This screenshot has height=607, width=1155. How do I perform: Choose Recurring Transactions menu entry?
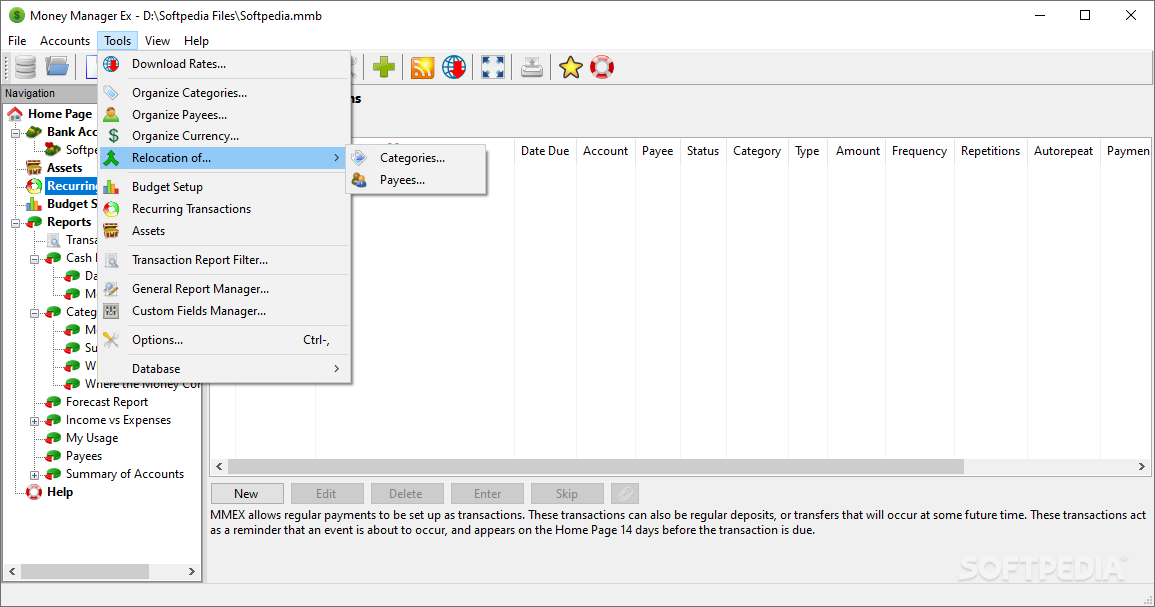[x=225, y=208]
